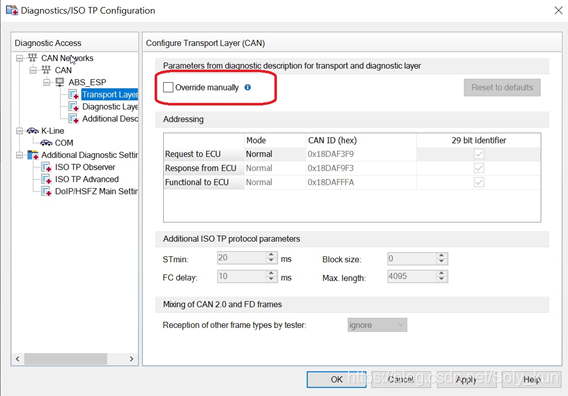568x396 pixels.
Task: Click the Cancel button
Action: [401, 379]
